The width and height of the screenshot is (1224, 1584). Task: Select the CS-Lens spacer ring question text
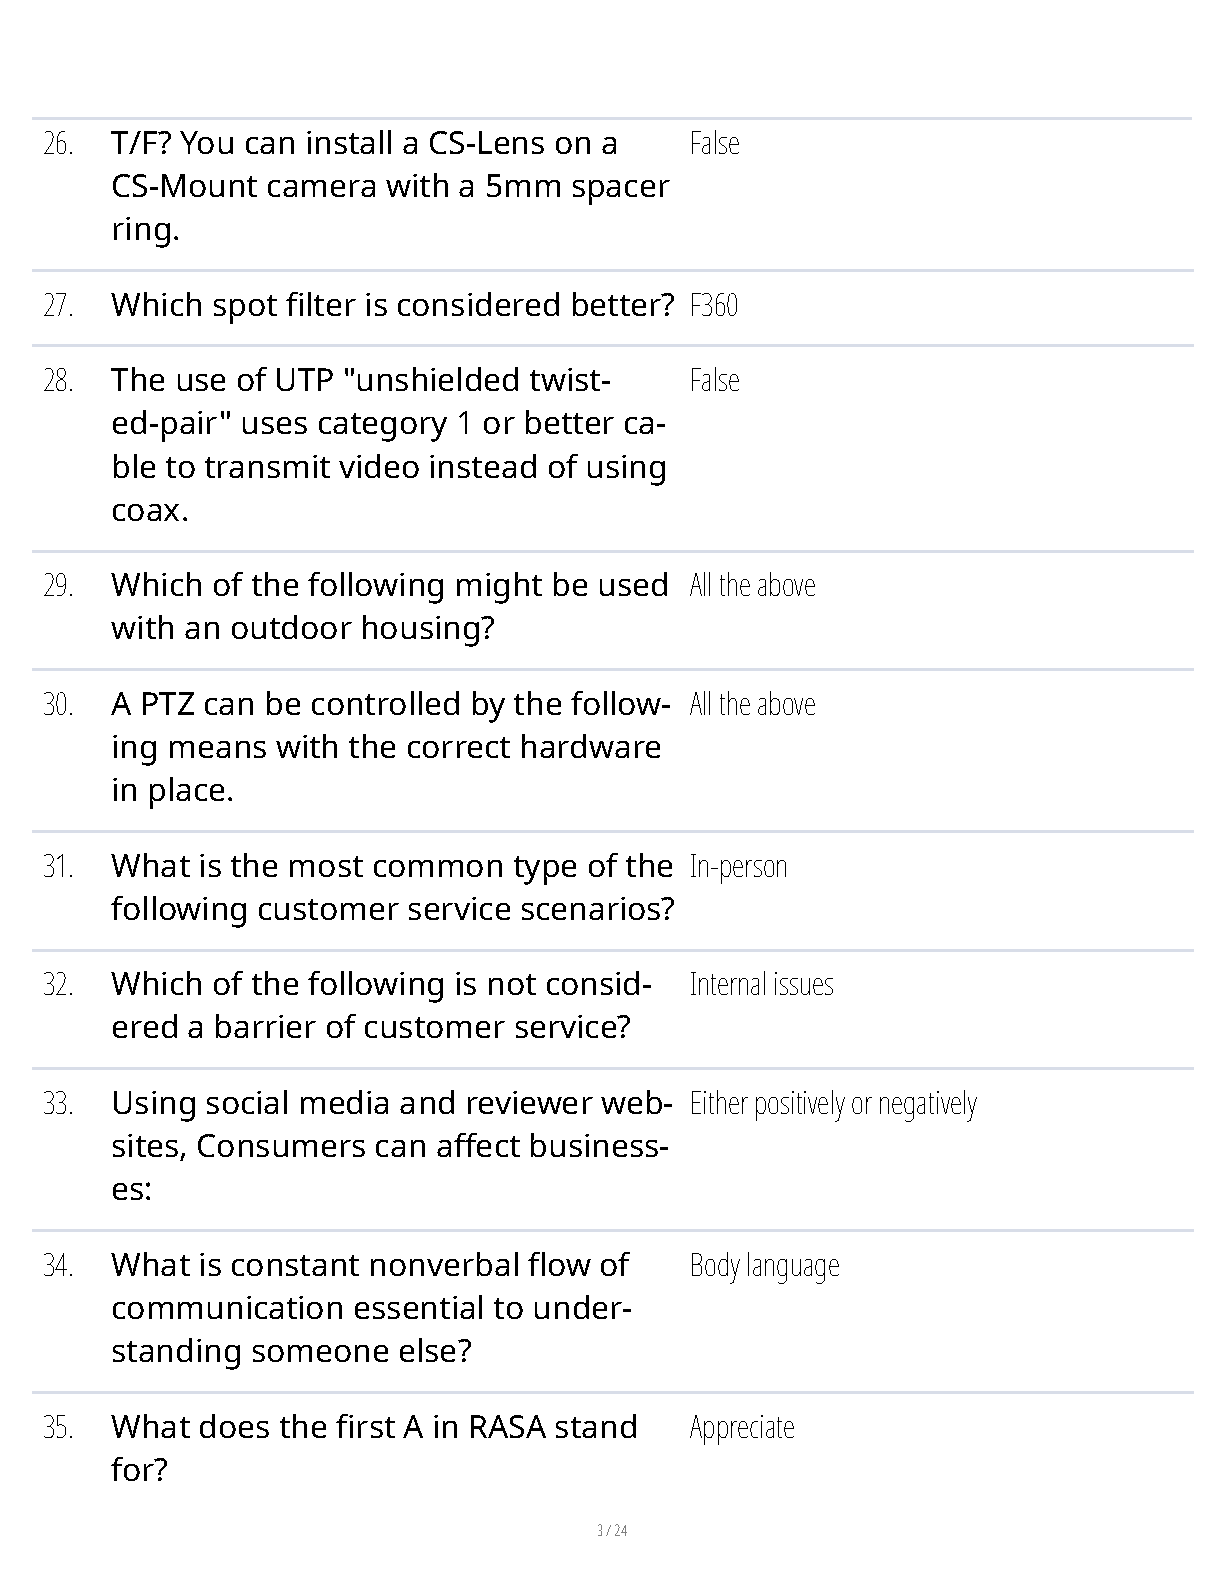(x=390, y=186)
